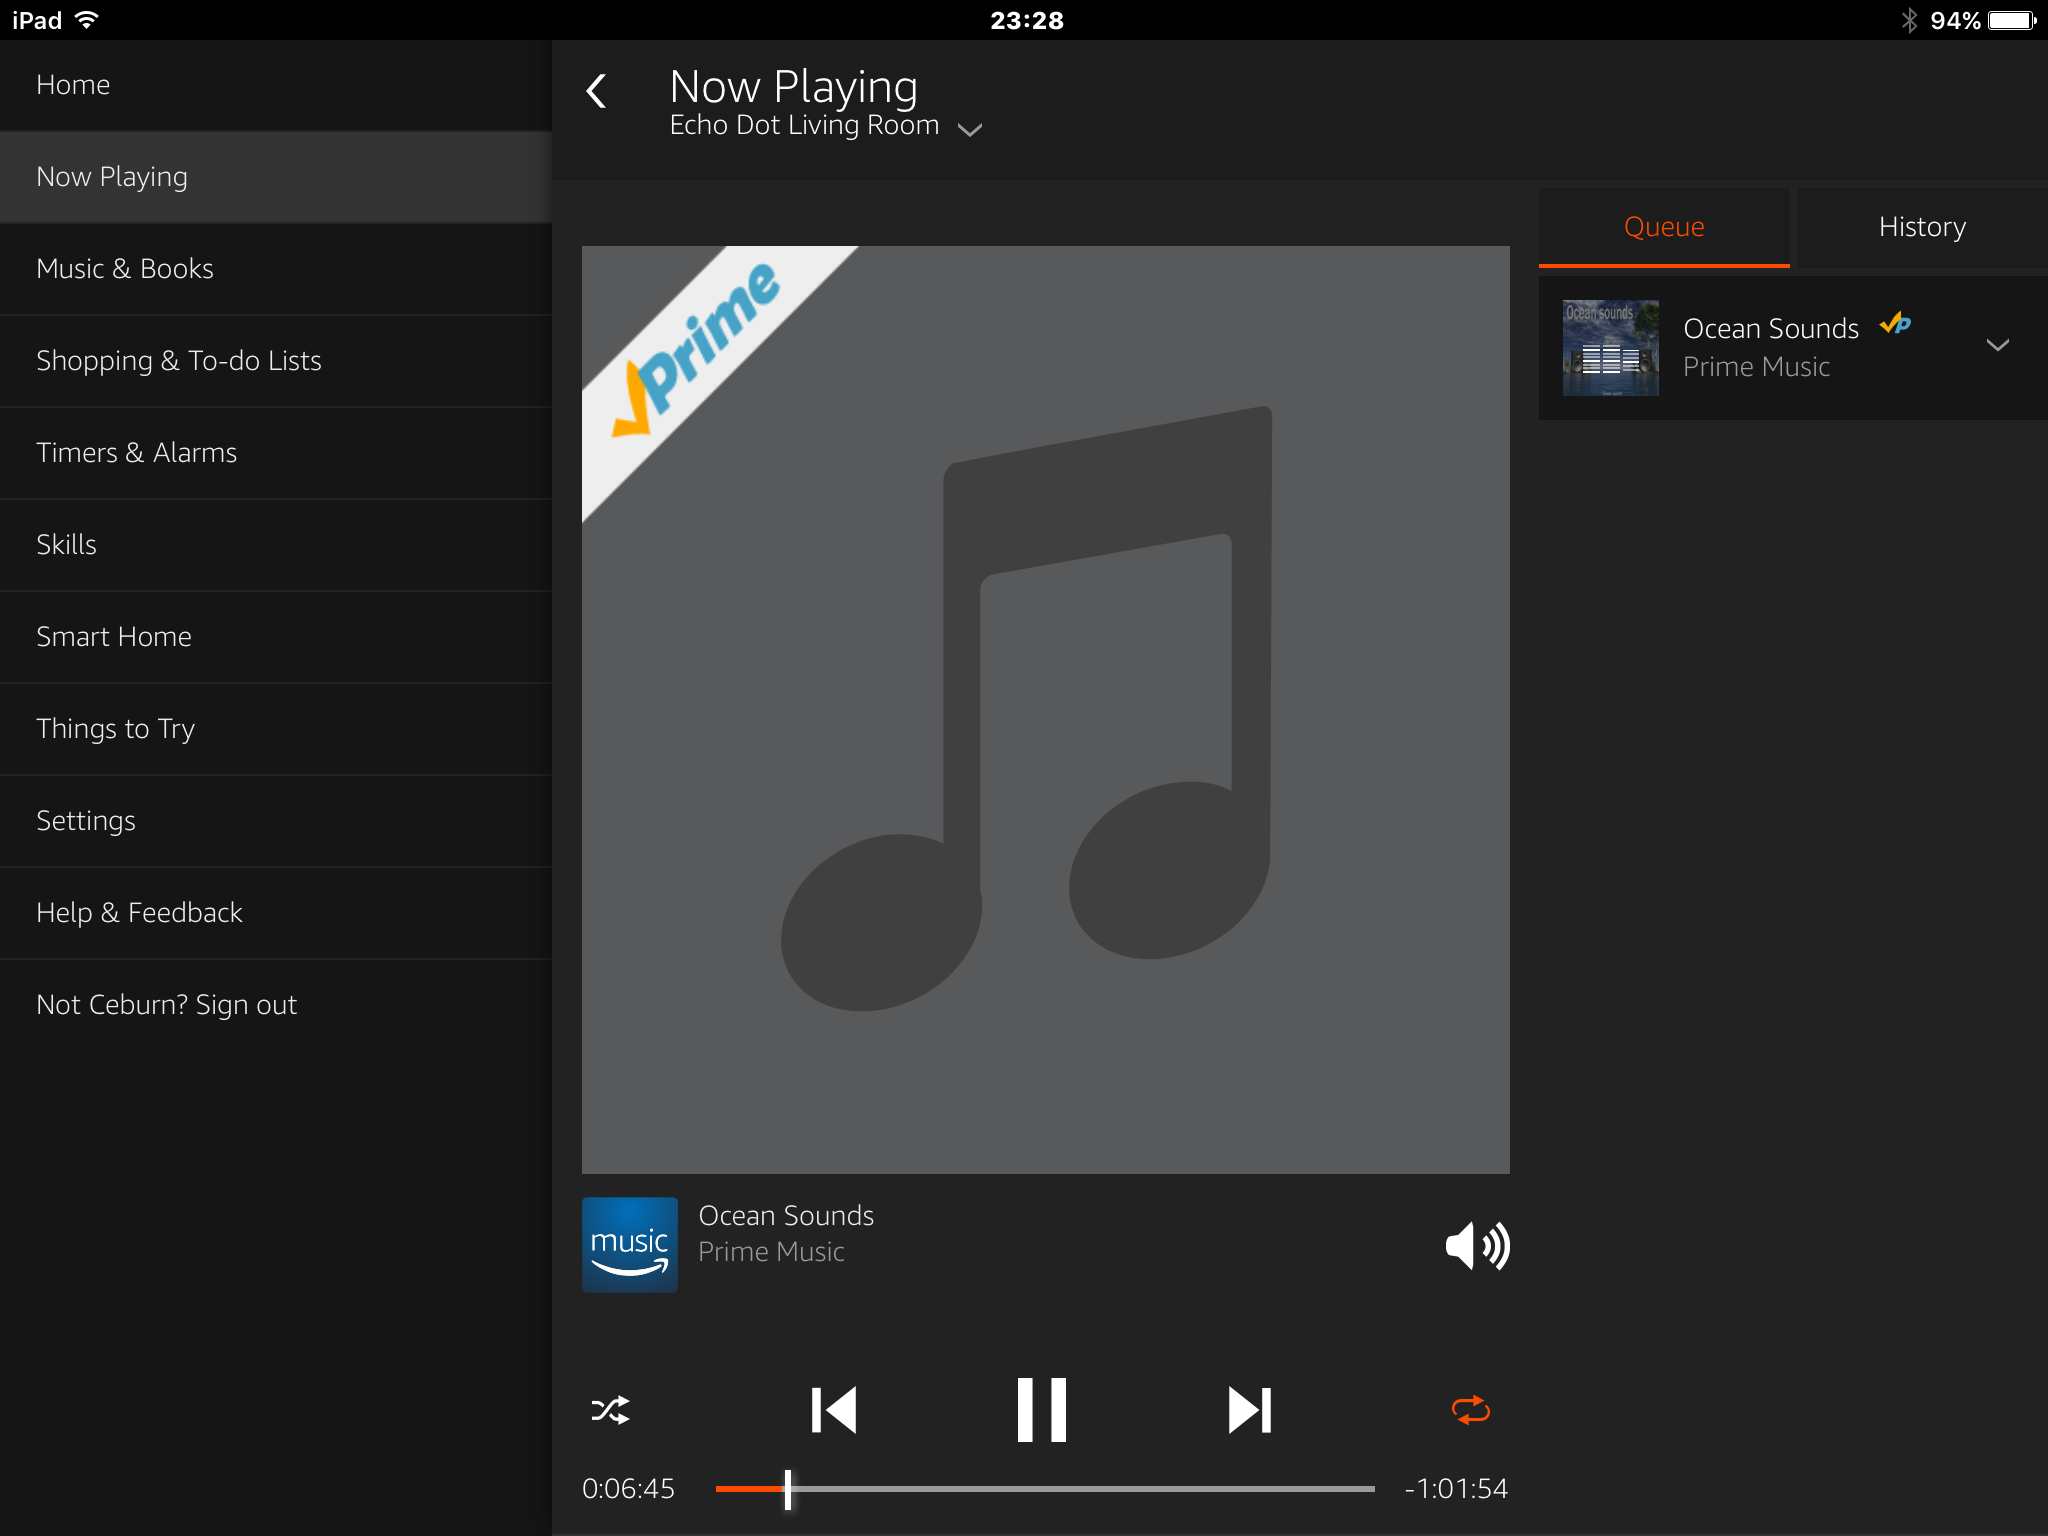Click the playback progress slider handle
This screenshot has height=1536, width=2048.
pyautogui.click(x=788, y=1489)
